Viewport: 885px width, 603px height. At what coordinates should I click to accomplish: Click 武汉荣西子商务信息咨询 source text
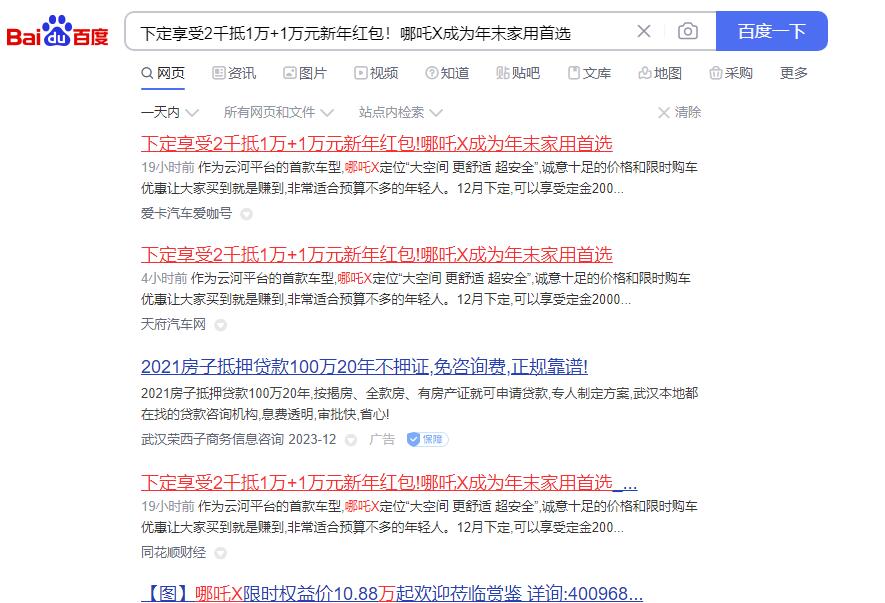pos(212,439)
